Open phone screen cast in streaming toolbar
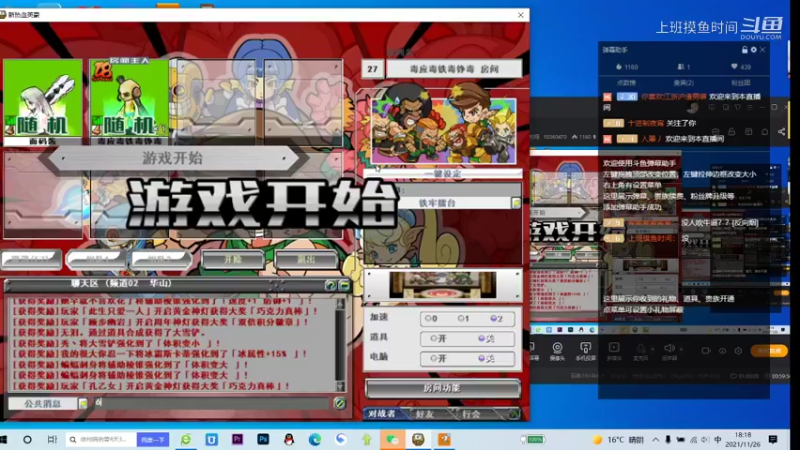Viewport: 800px width, 450px height. (585, 351)
